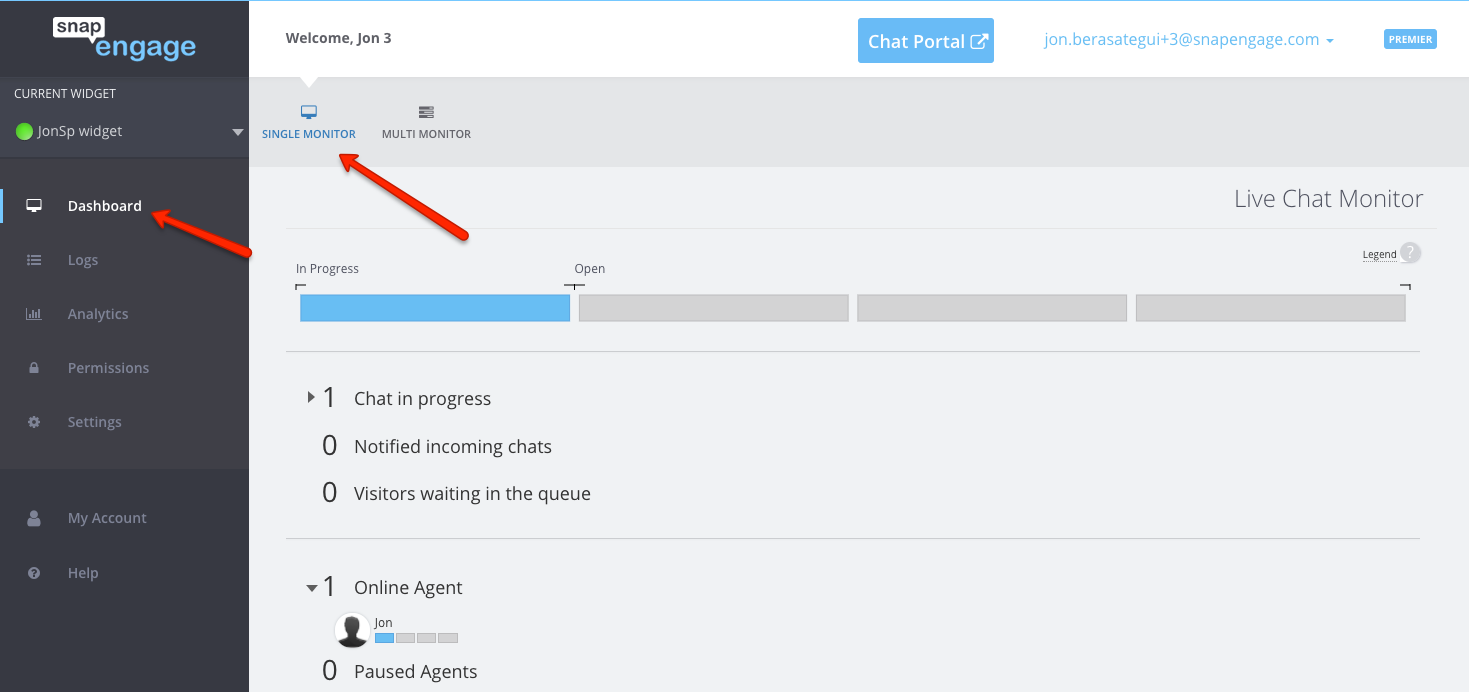Image resolution: width=1469 pixels, height=692 pixels.
Task: Open the Chat Portal button
Action: coord(926,41)
